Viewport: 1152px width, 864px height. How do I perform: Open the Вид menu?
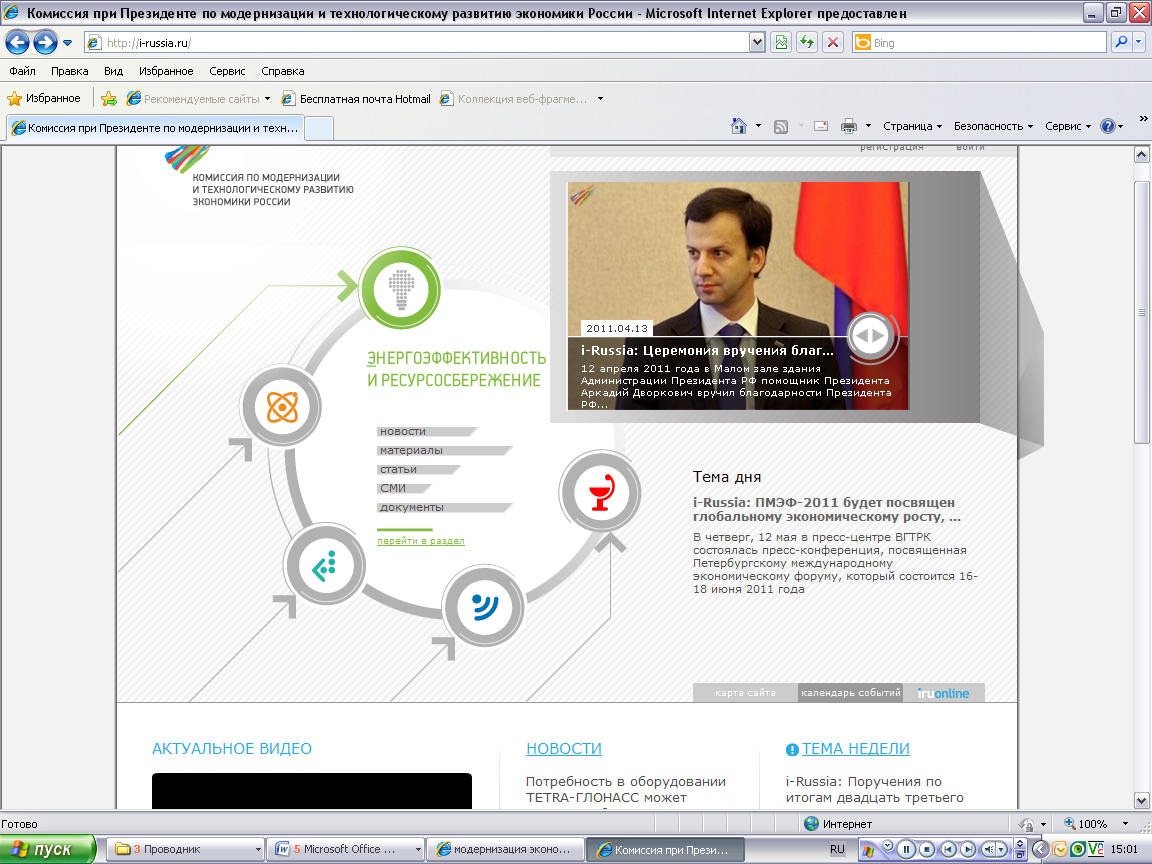click(113, 71)
